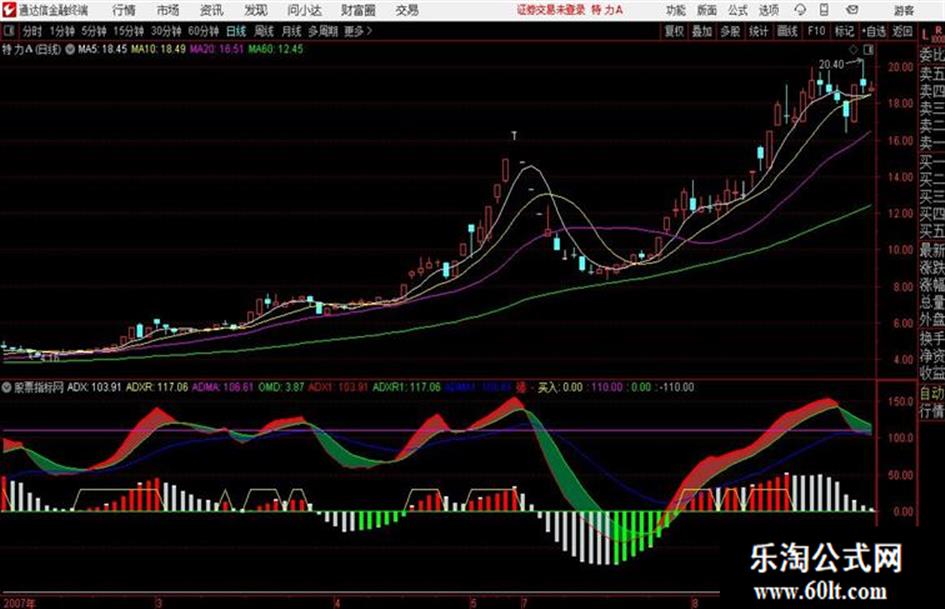Open the F10 company info
Viewport: 945px width, 609px height.
[x=816, y=31]
